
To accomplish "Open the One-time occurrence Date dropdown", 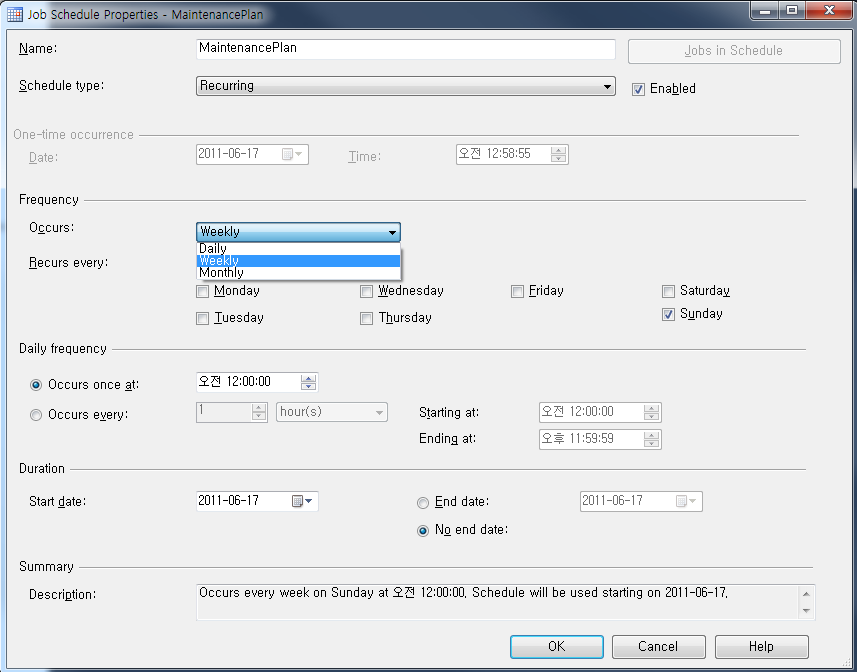I will pyautogui.click(x=293, y=155).
